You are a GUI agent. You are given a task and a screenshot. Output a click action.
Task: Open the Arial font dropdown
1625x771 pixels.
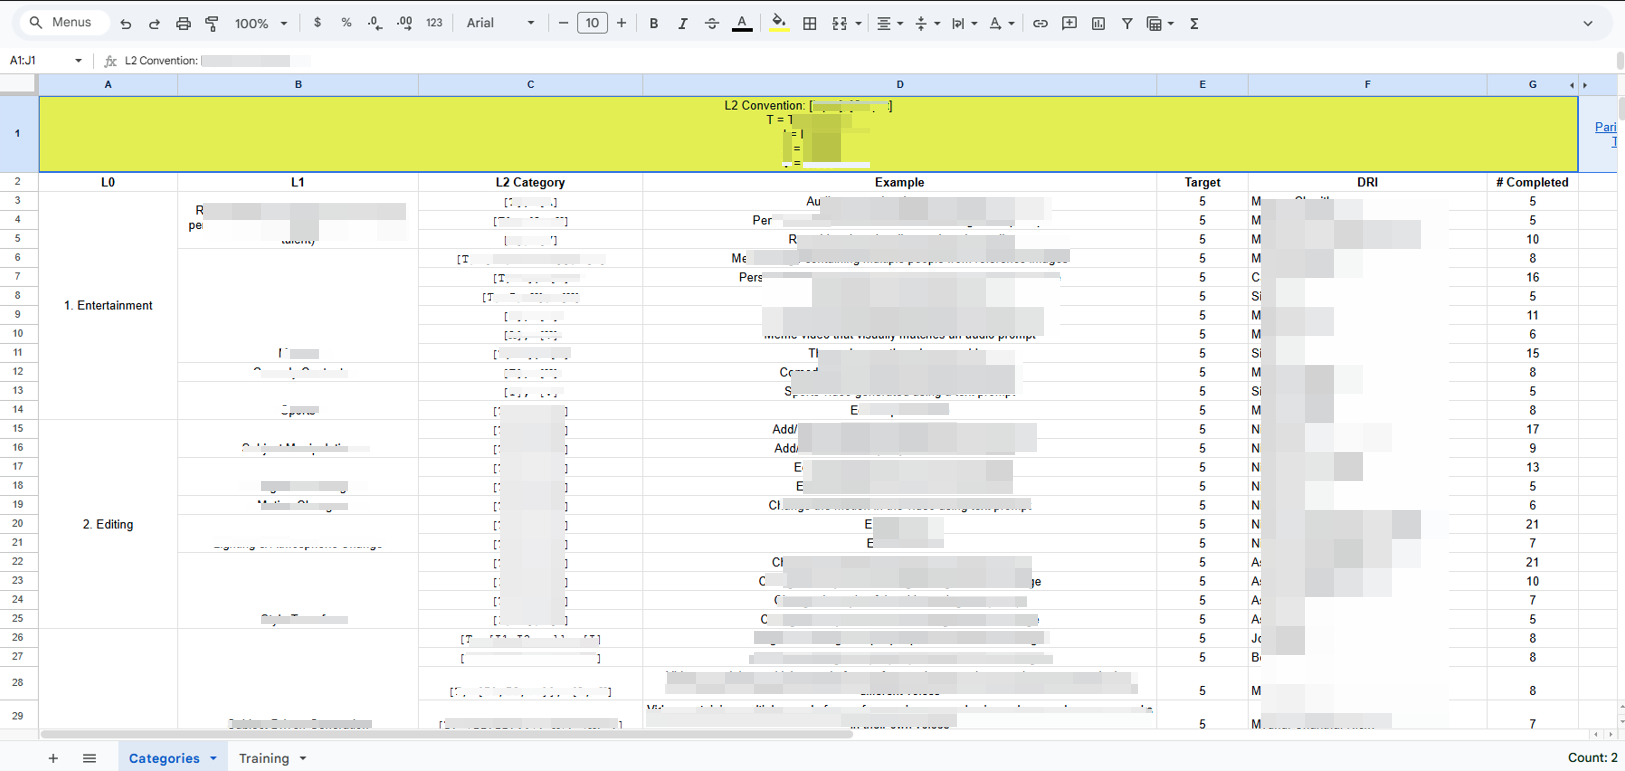tap(500, 23)
